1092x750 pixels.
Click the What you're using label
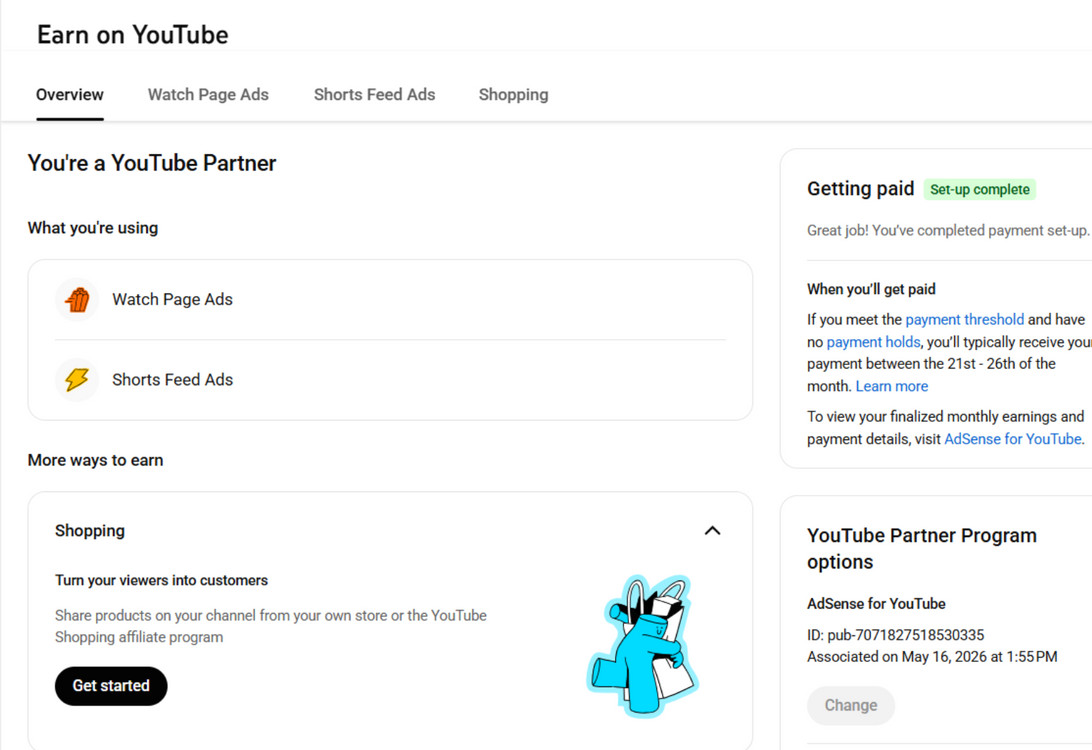(x=93, y=228)
